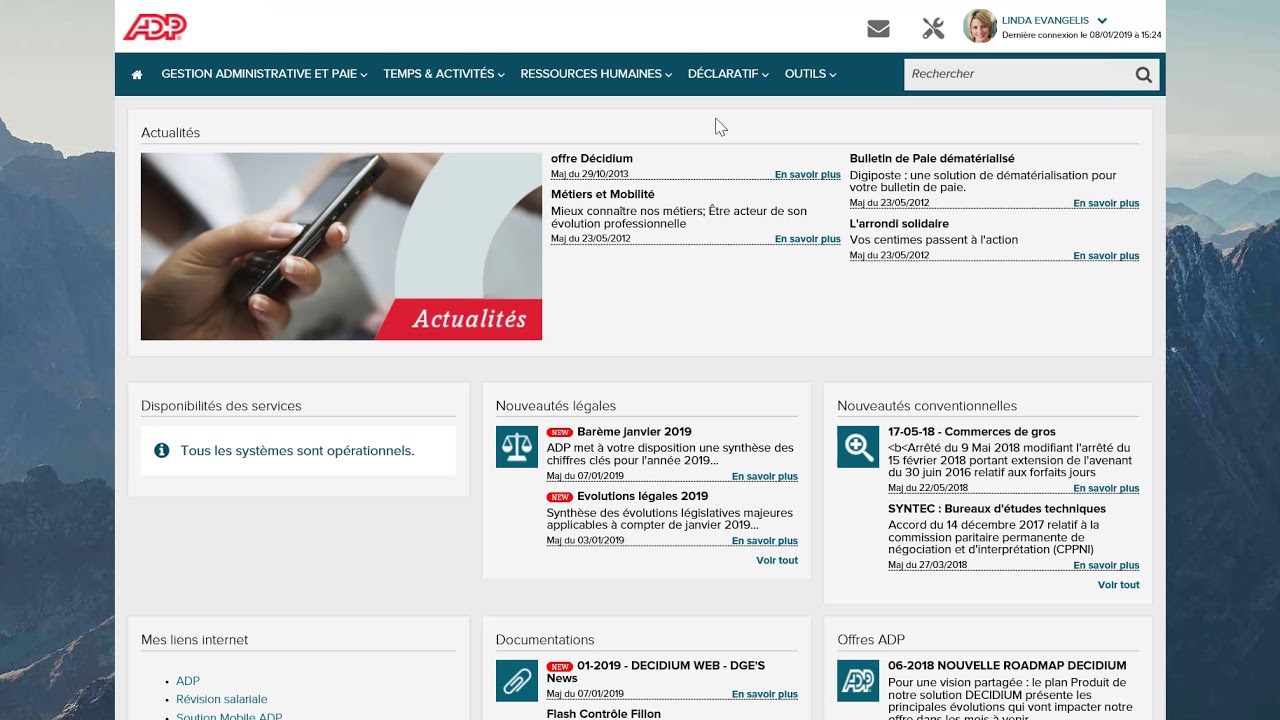Viewport: 1280px width, 720px height.
Task: Click En savoir plus for Barème janvier 2019
Action: click(x=765, y=477)
